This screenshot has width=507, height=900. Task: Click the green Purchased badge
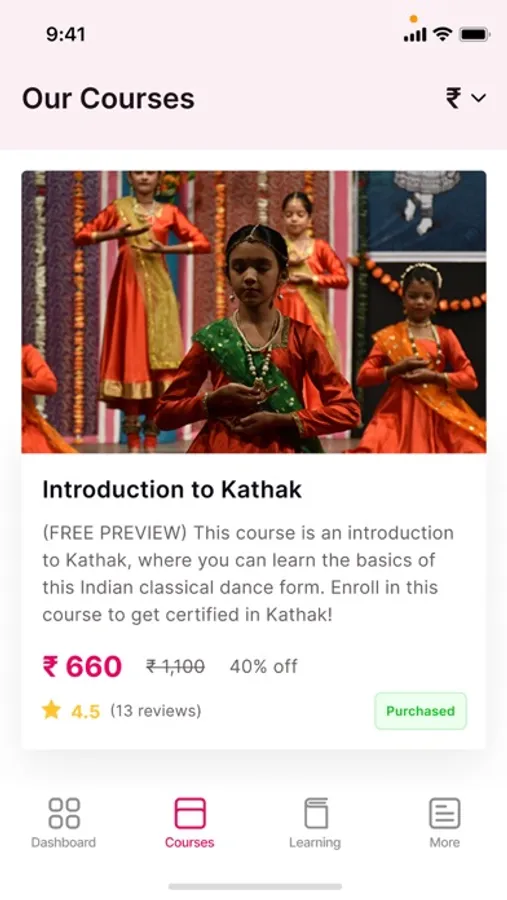[421, 711]
